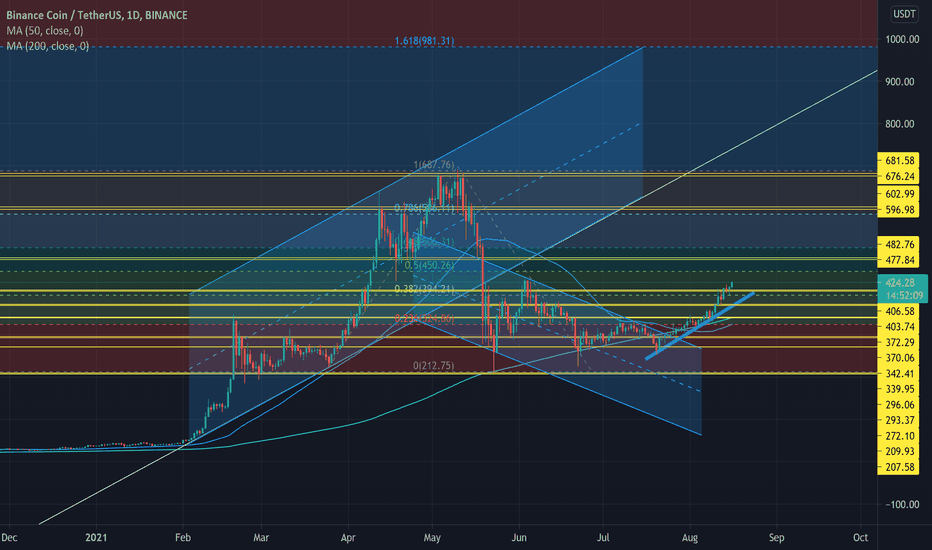Screen dimensions: 932x550
Task: Click the 372.29 yellow price label
Action: (x=899, y=342)
